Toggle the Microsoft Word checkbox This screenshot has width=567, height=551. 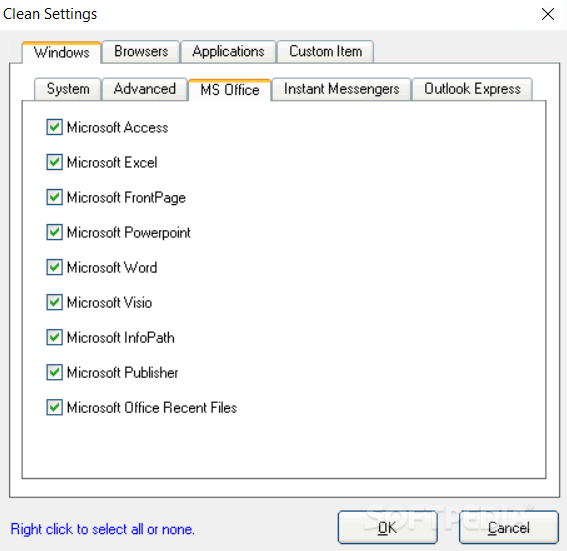coord(54,268)
